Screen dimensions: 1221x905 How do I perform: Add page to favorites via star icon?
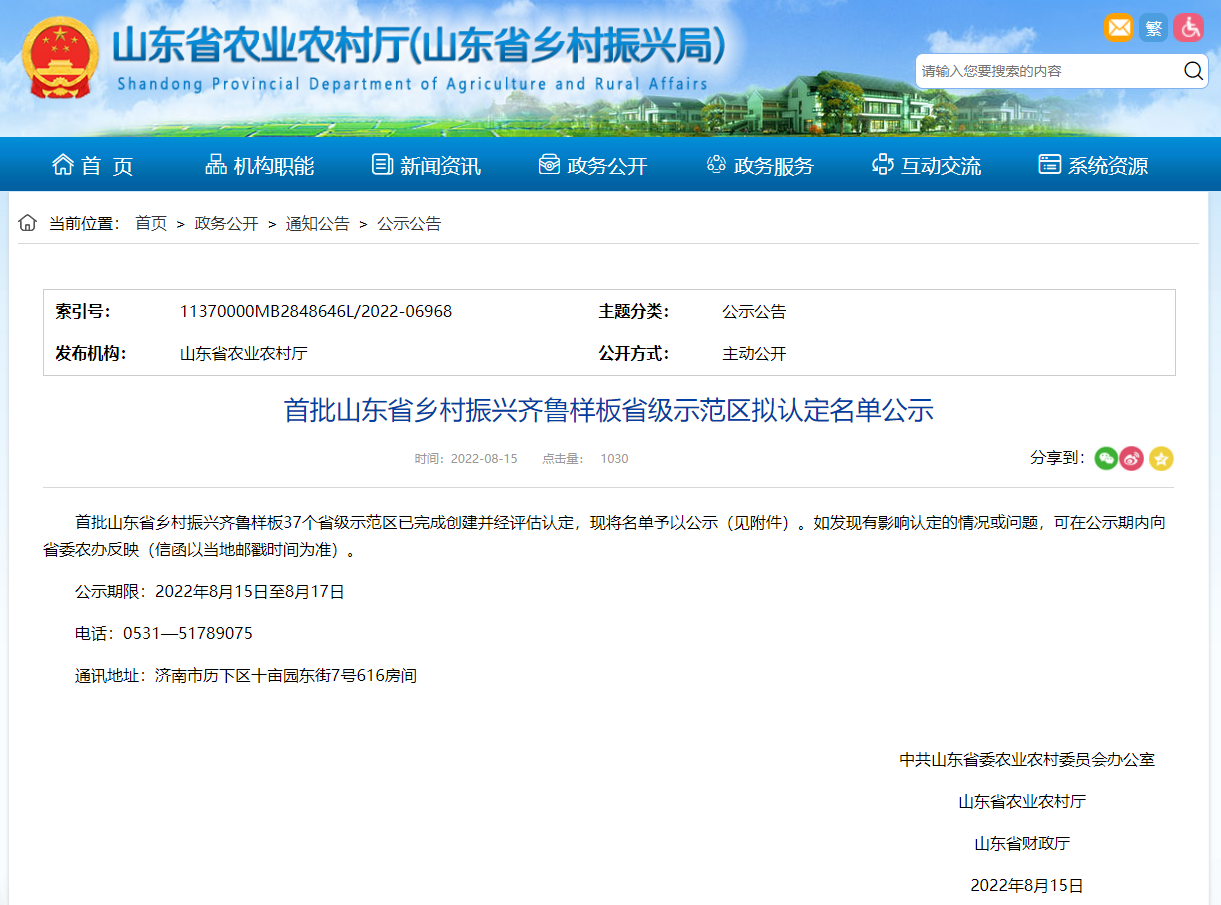coord(1160,458)
